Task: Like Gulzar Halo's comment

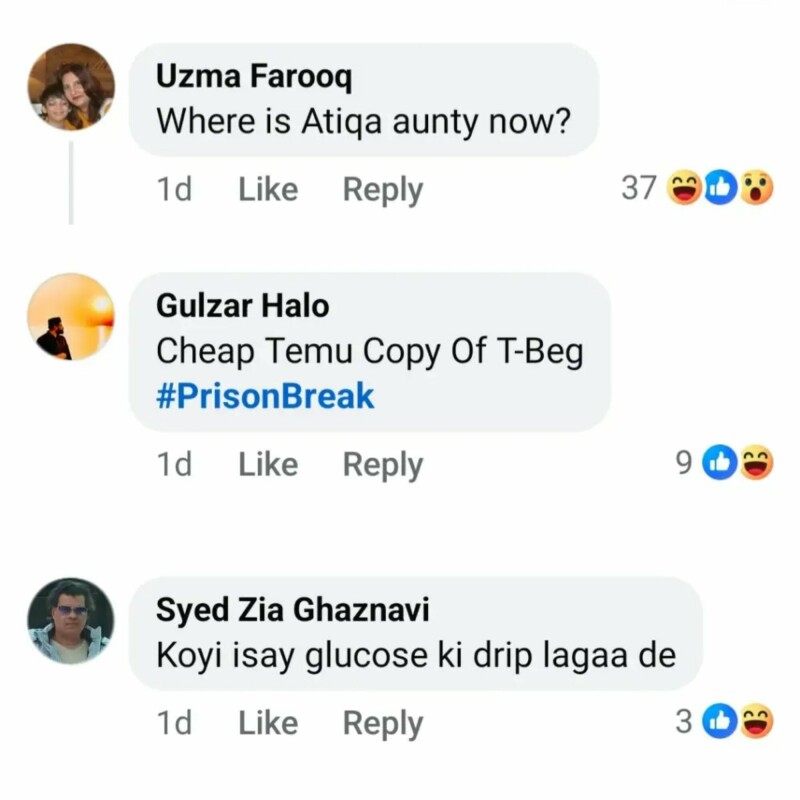Action: [268, 464]
